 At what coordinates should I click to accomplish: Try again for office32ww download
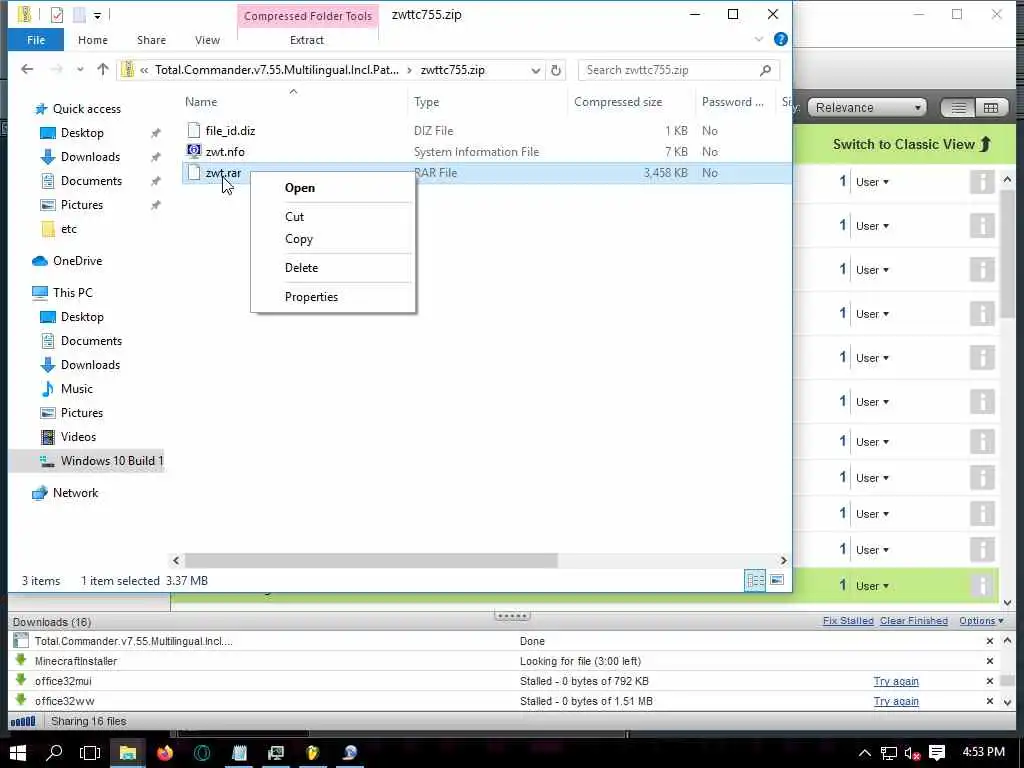896,701
